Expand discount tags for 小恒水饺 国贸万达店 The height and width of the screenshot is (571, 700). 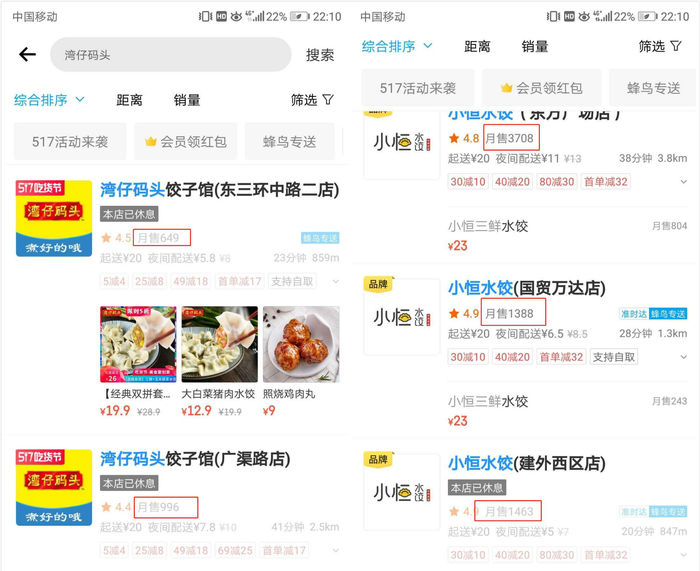[683, 357]
